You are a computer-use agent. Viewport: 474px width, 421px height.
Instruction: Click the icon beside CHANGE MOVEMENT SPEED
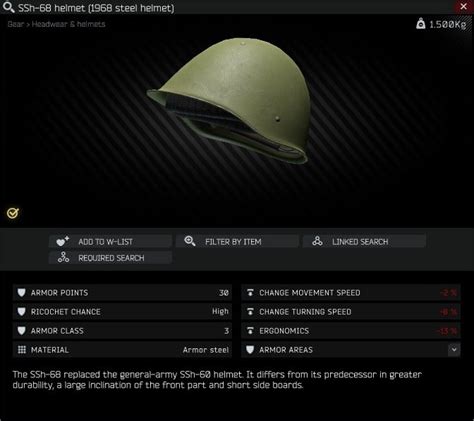(250, 293)
